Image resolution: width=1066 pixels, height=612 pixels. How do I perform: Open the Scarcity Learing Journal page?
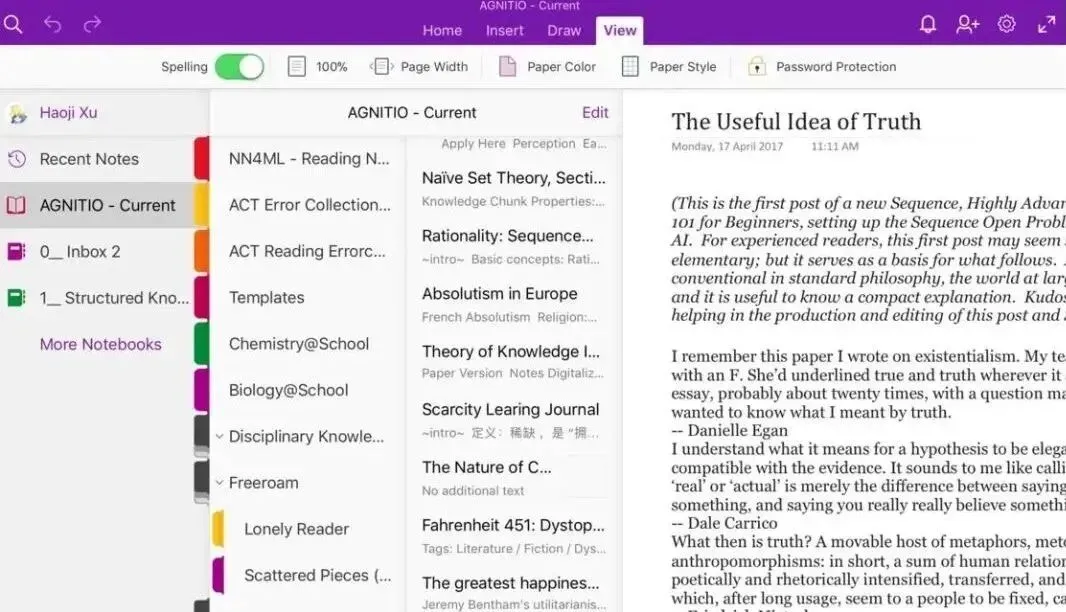coord(513,420)
